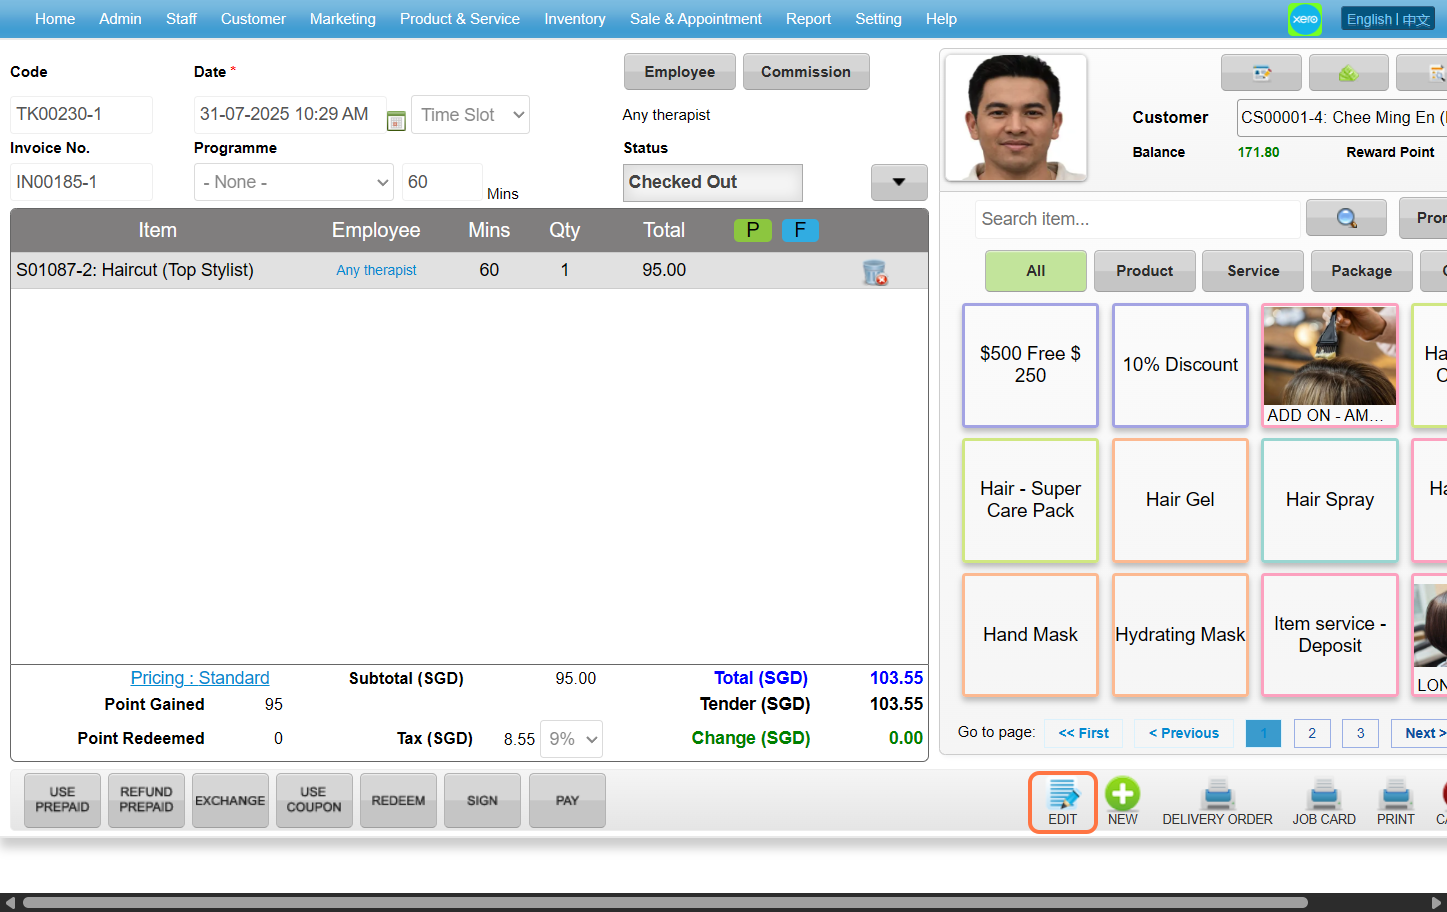The width and height of the screenshot is (1447, 912).
Task: Delete the Haircut item using trash icon
Action: click(x=875, y=272)
